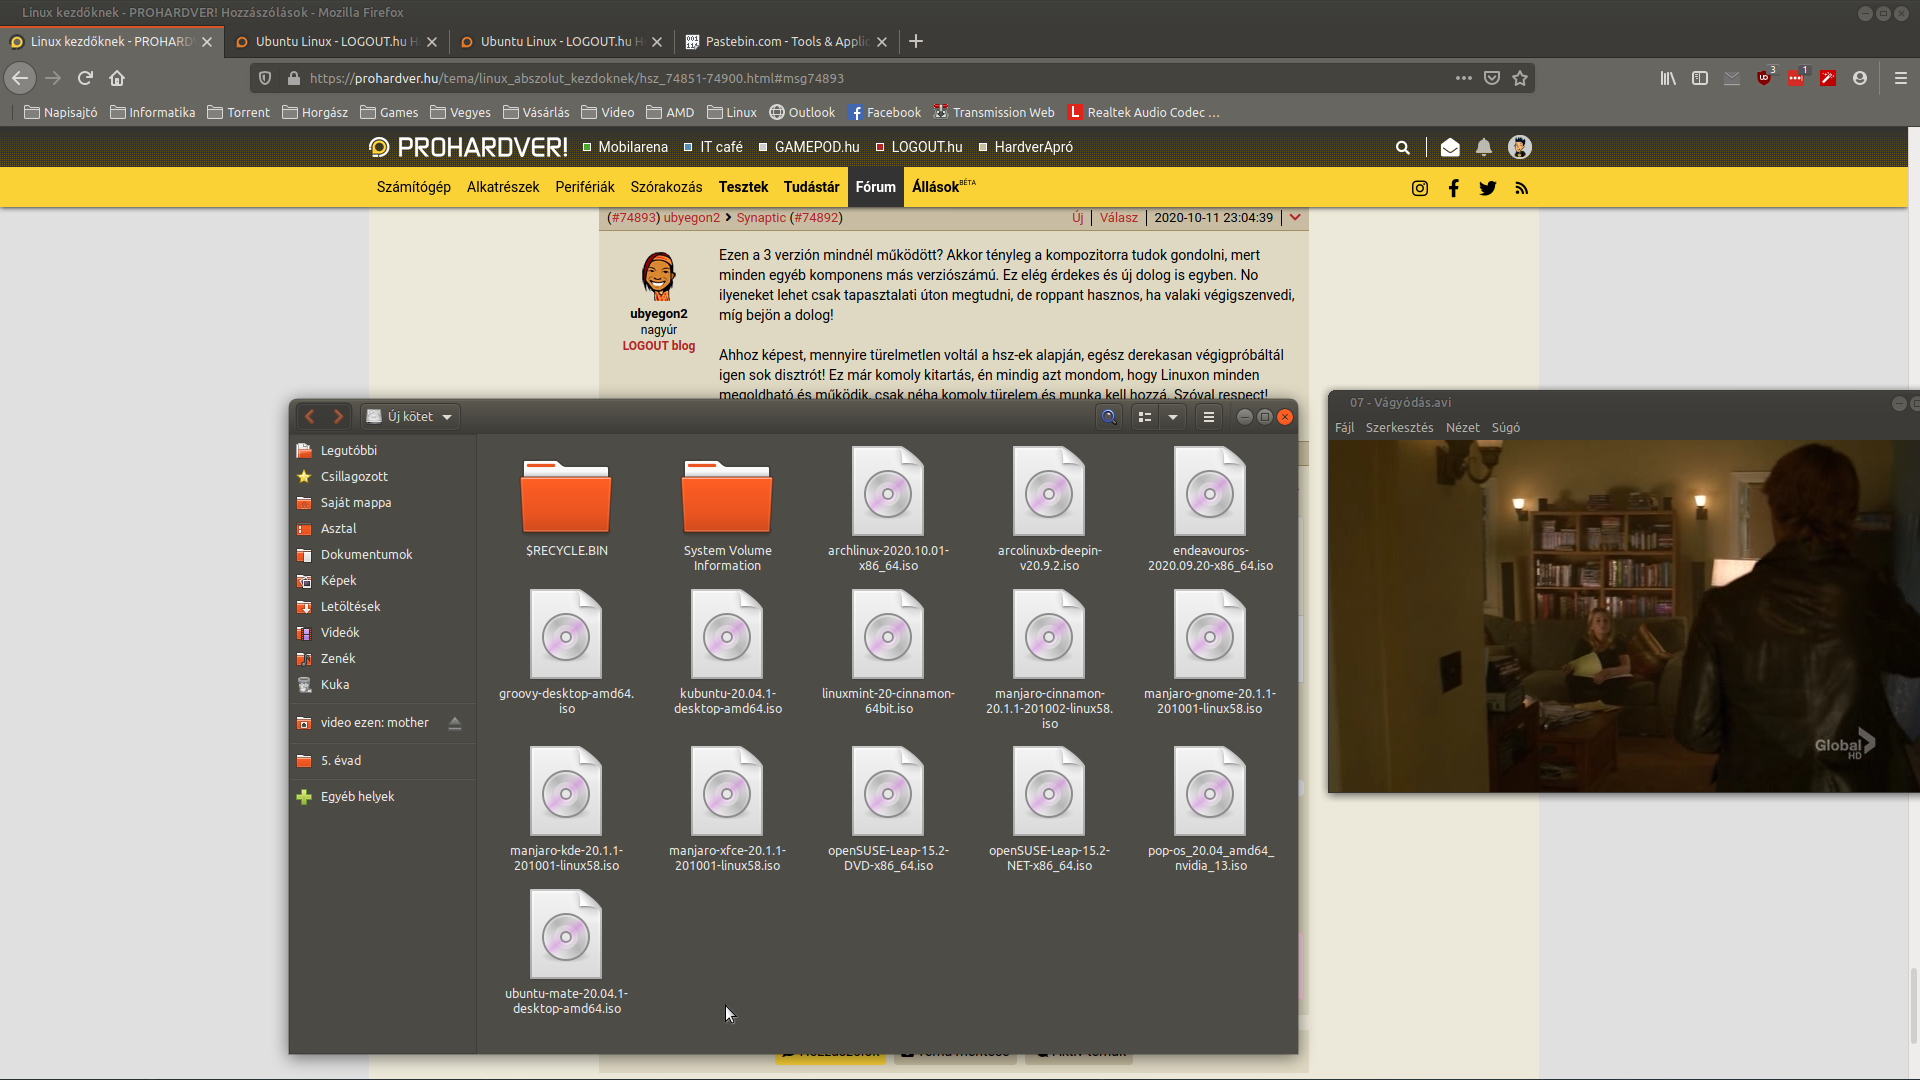Viewport: 1920px width, 1080px height.
Task: Expand forum post #74893 options chevron
Action: (1295, 217)
